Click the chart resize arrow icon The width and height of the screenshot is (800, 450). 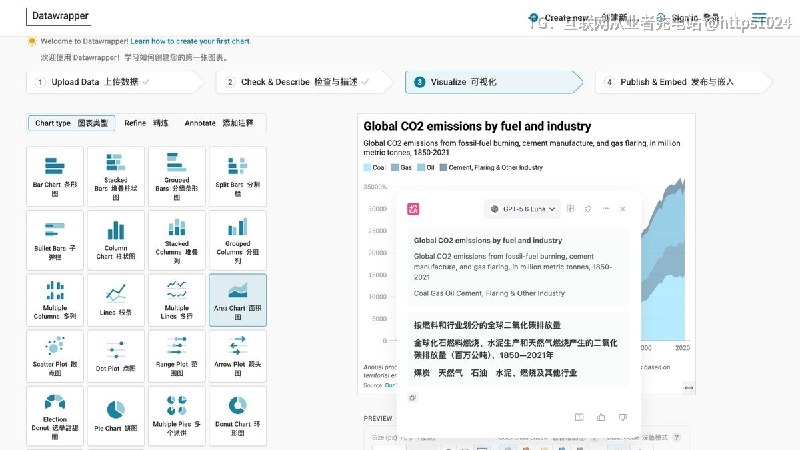tap(689, 388)
